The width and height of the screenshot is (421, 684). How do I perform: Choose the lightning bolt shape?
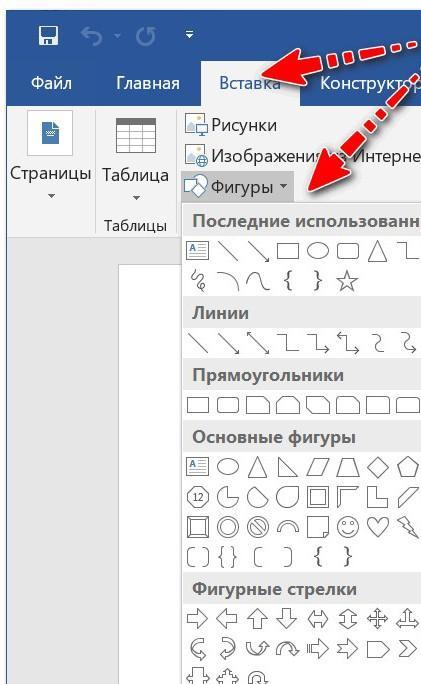[407, 527]
